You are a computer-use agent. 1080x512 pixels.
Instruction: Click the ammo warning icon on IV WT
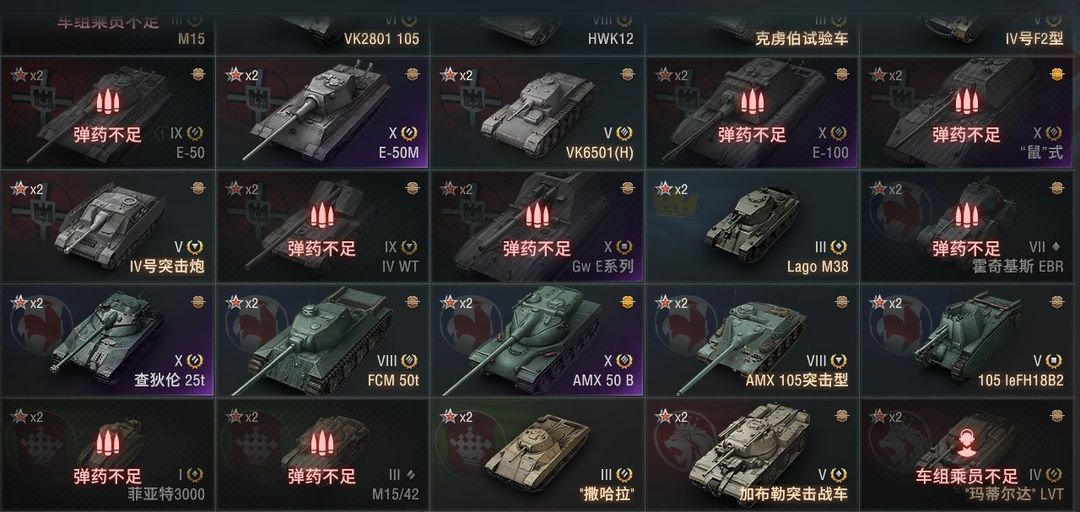pyautogui.click(x=322, y=216)
